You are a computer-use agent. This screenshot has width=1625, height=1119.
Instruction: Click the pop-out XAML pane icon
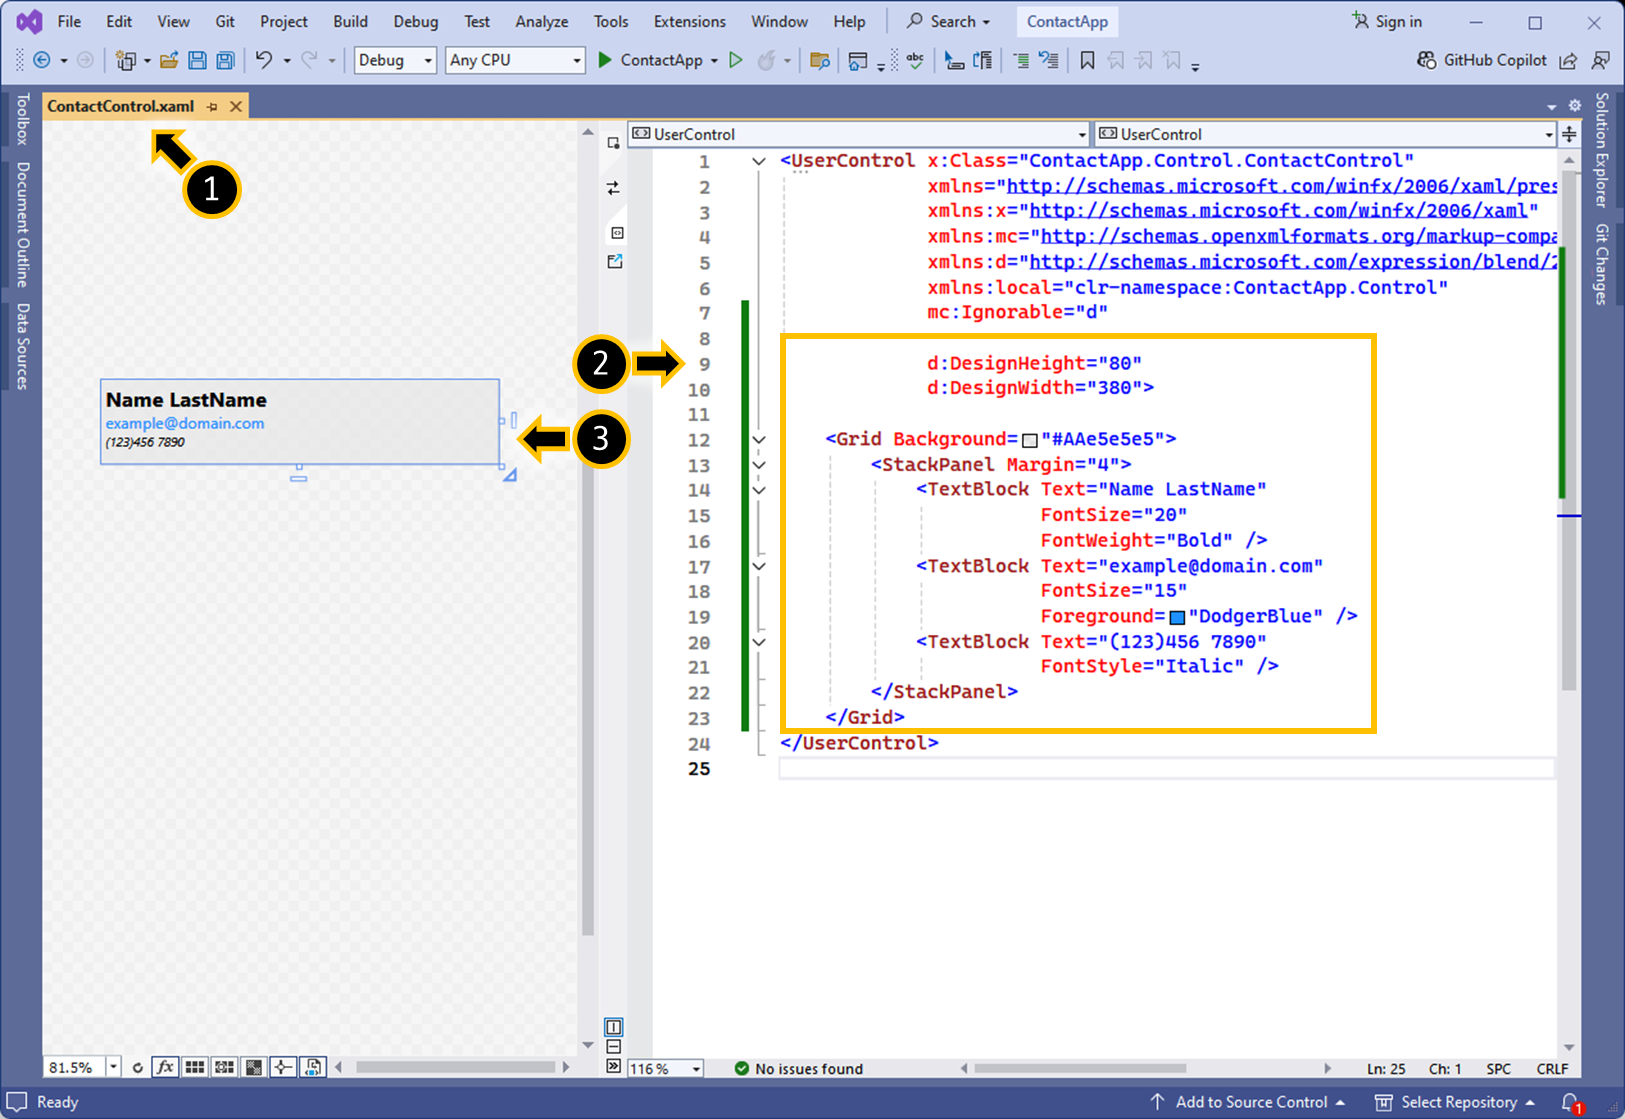click(615, 262)
